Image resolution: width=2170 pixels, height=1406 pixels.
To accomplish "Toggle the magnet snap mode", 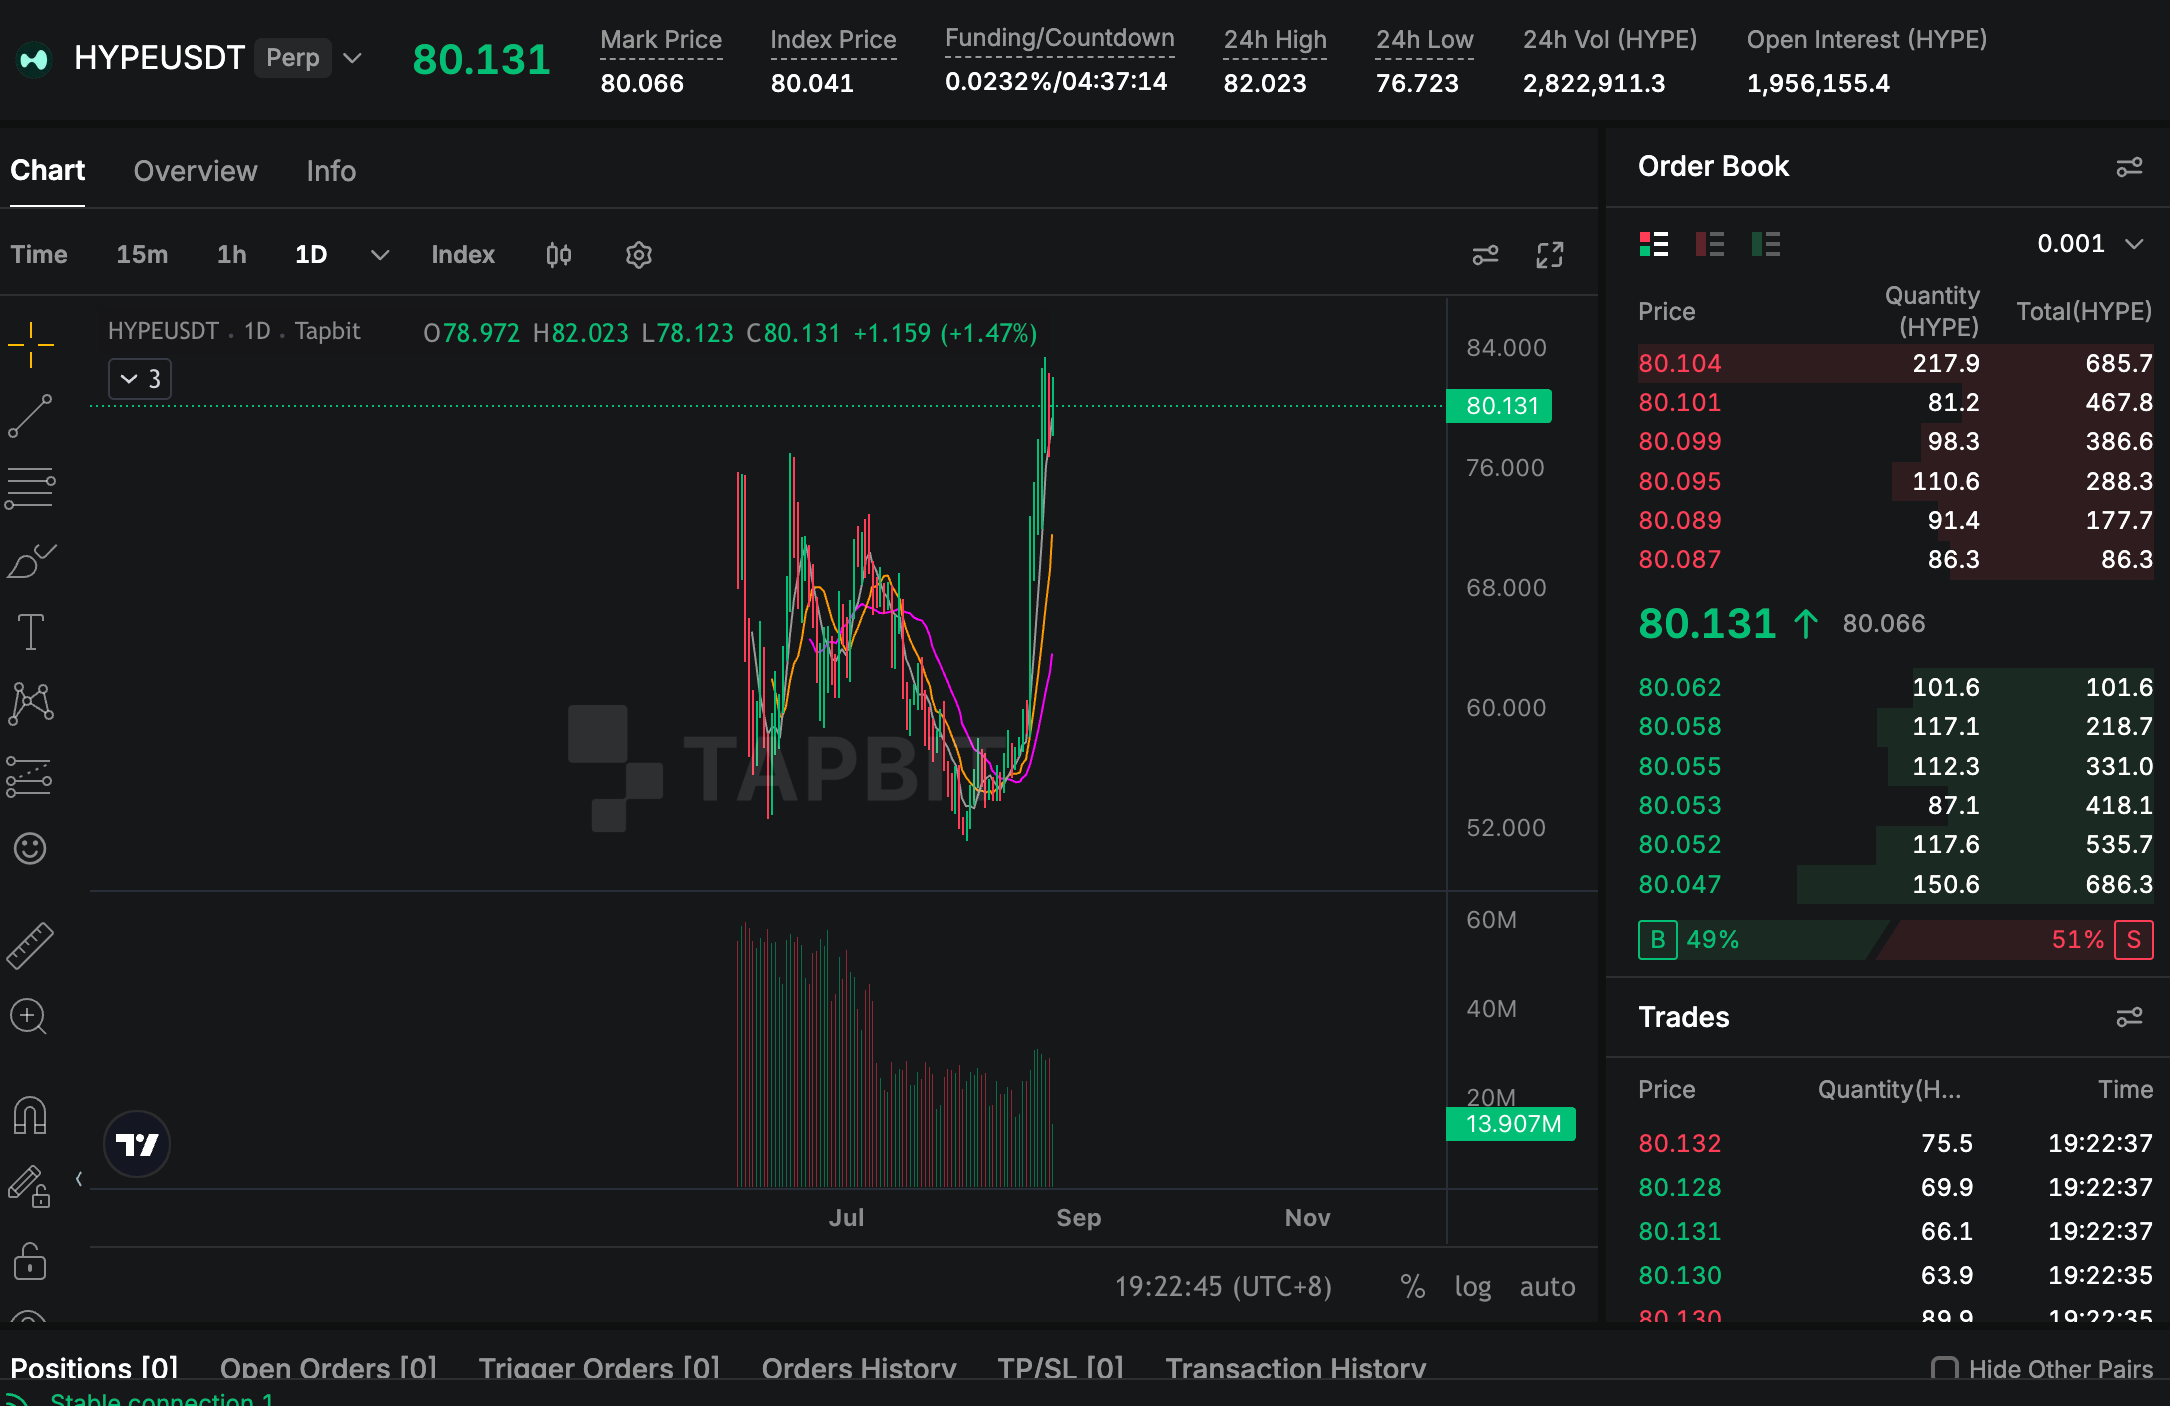I will (30, 1115).
